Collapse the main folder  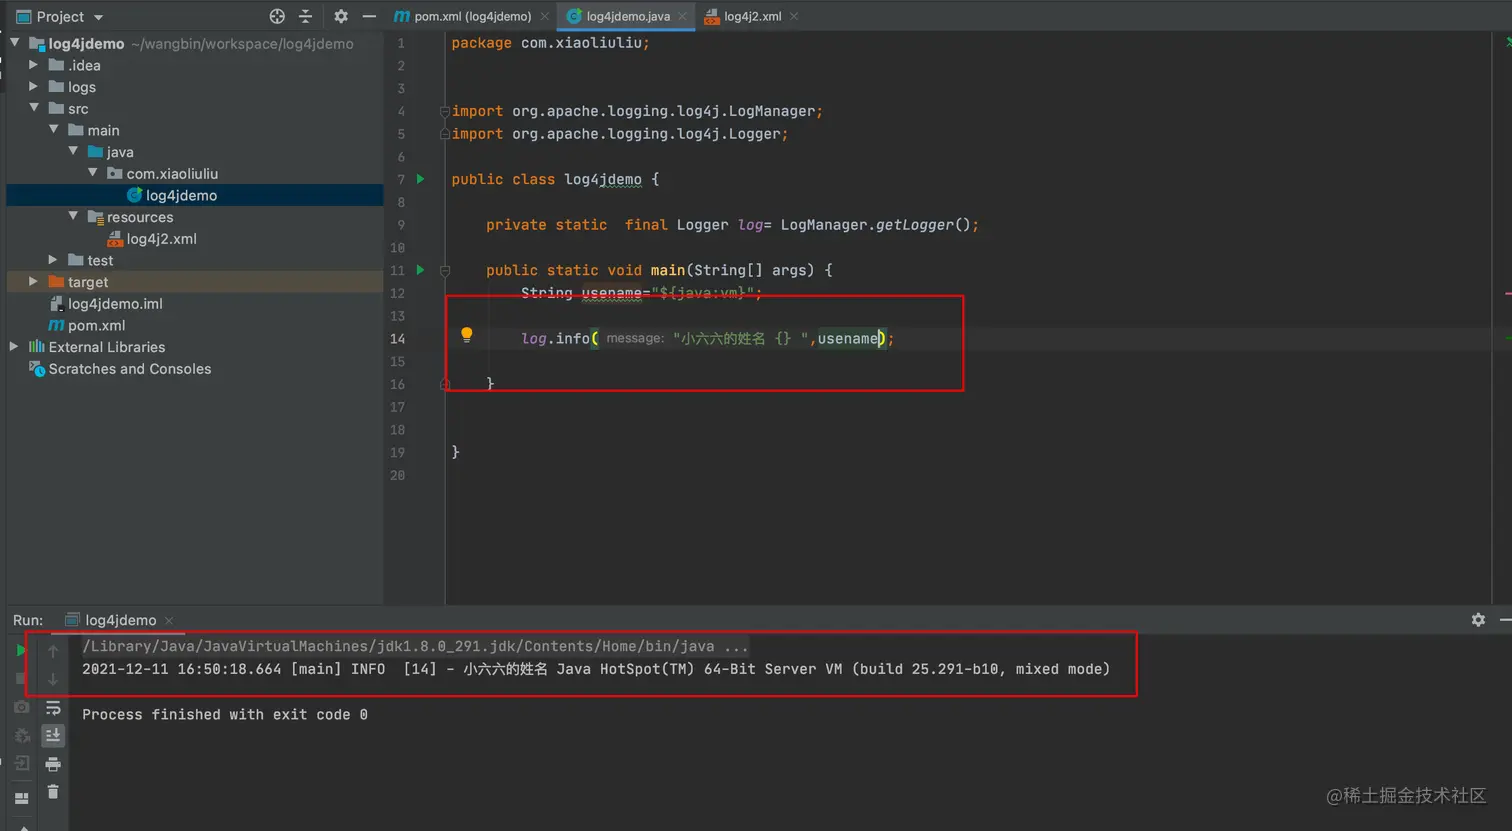[x=54, y=130]
